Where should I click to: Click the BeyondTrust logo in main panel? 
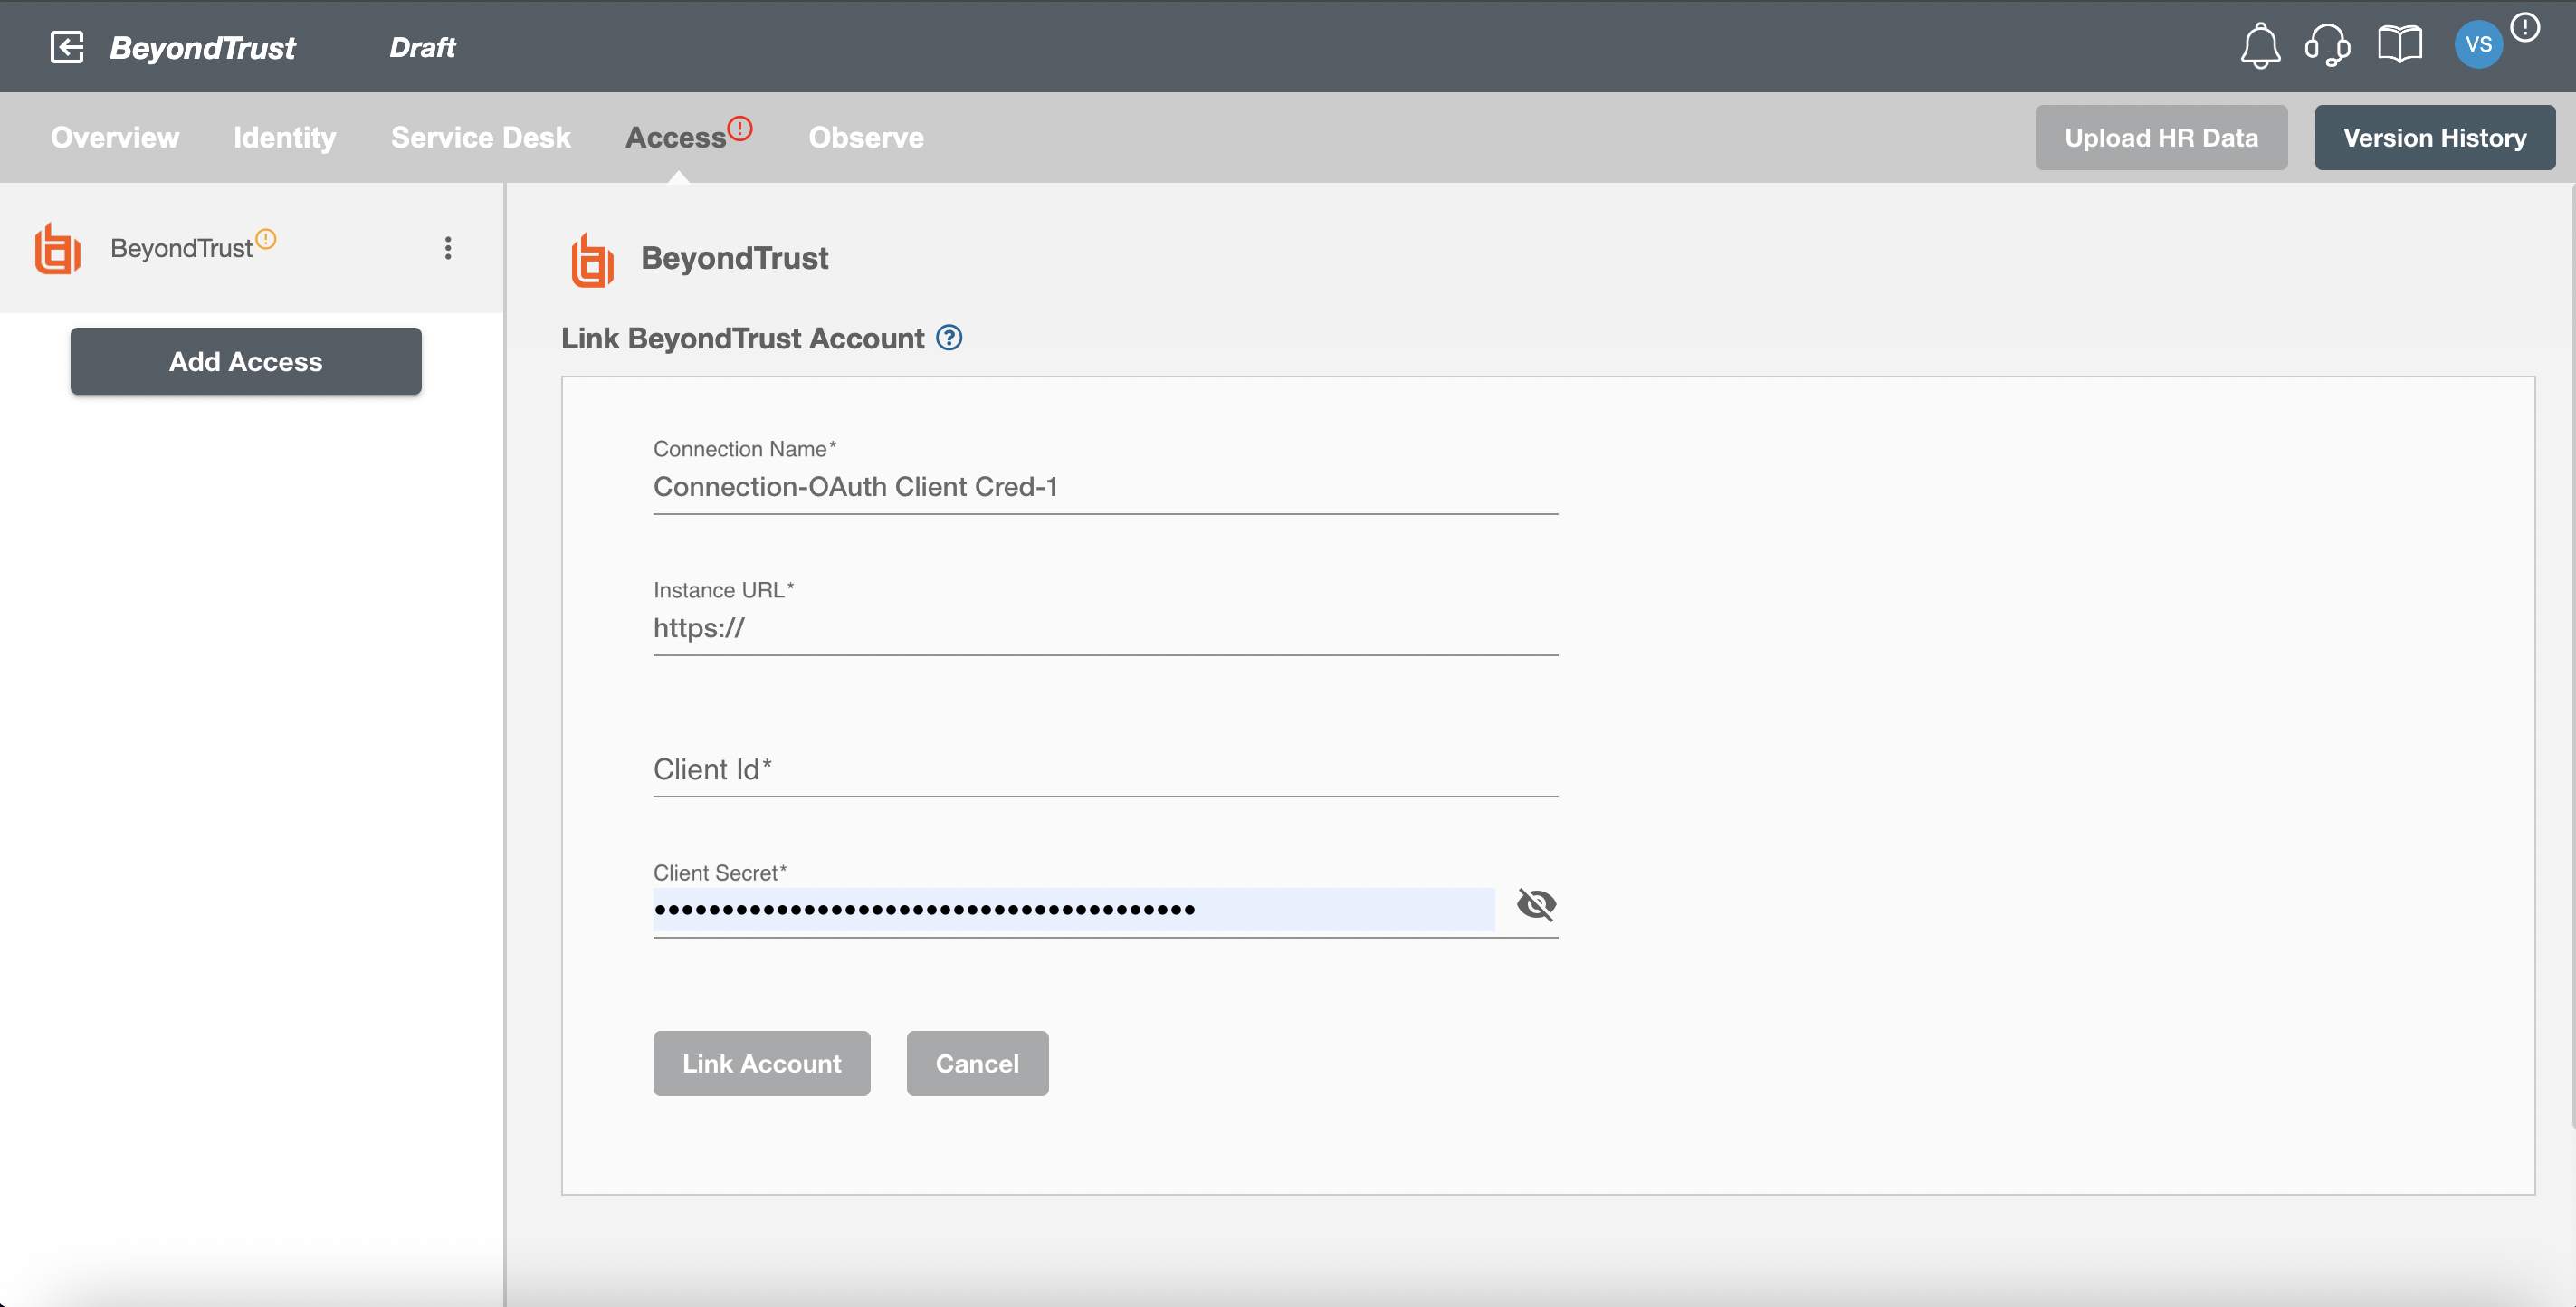click(x=592, y=260)
